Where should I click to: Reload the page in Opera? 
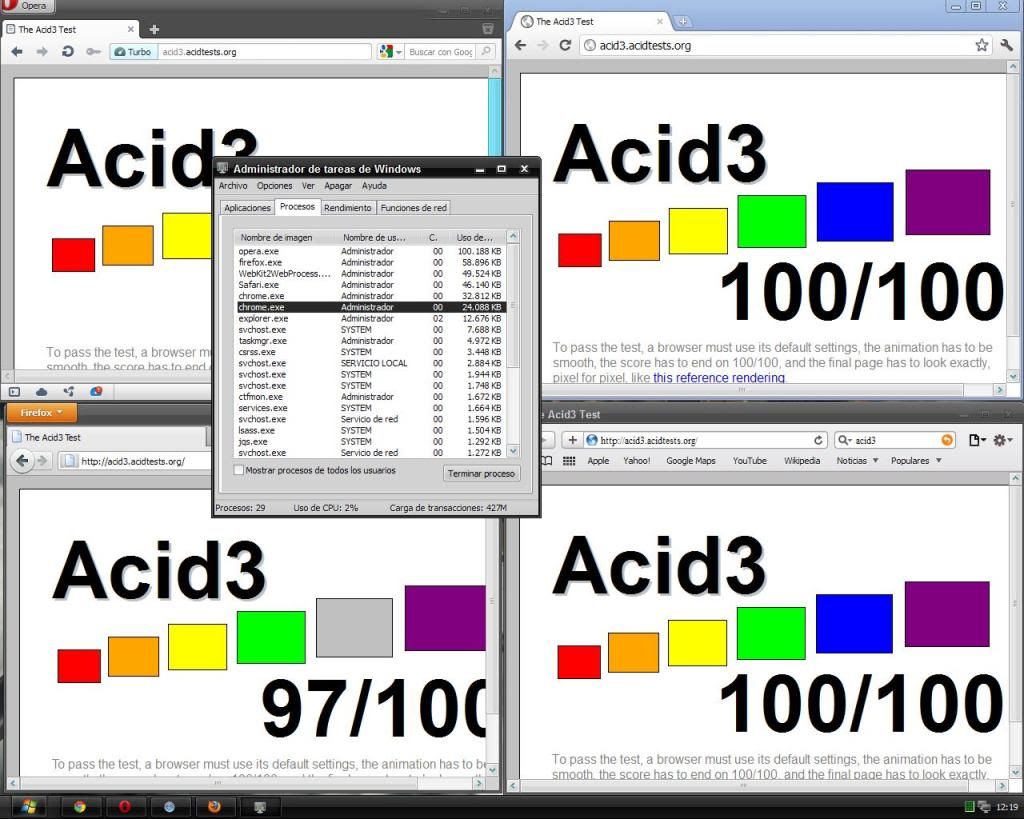pos(67,52)
